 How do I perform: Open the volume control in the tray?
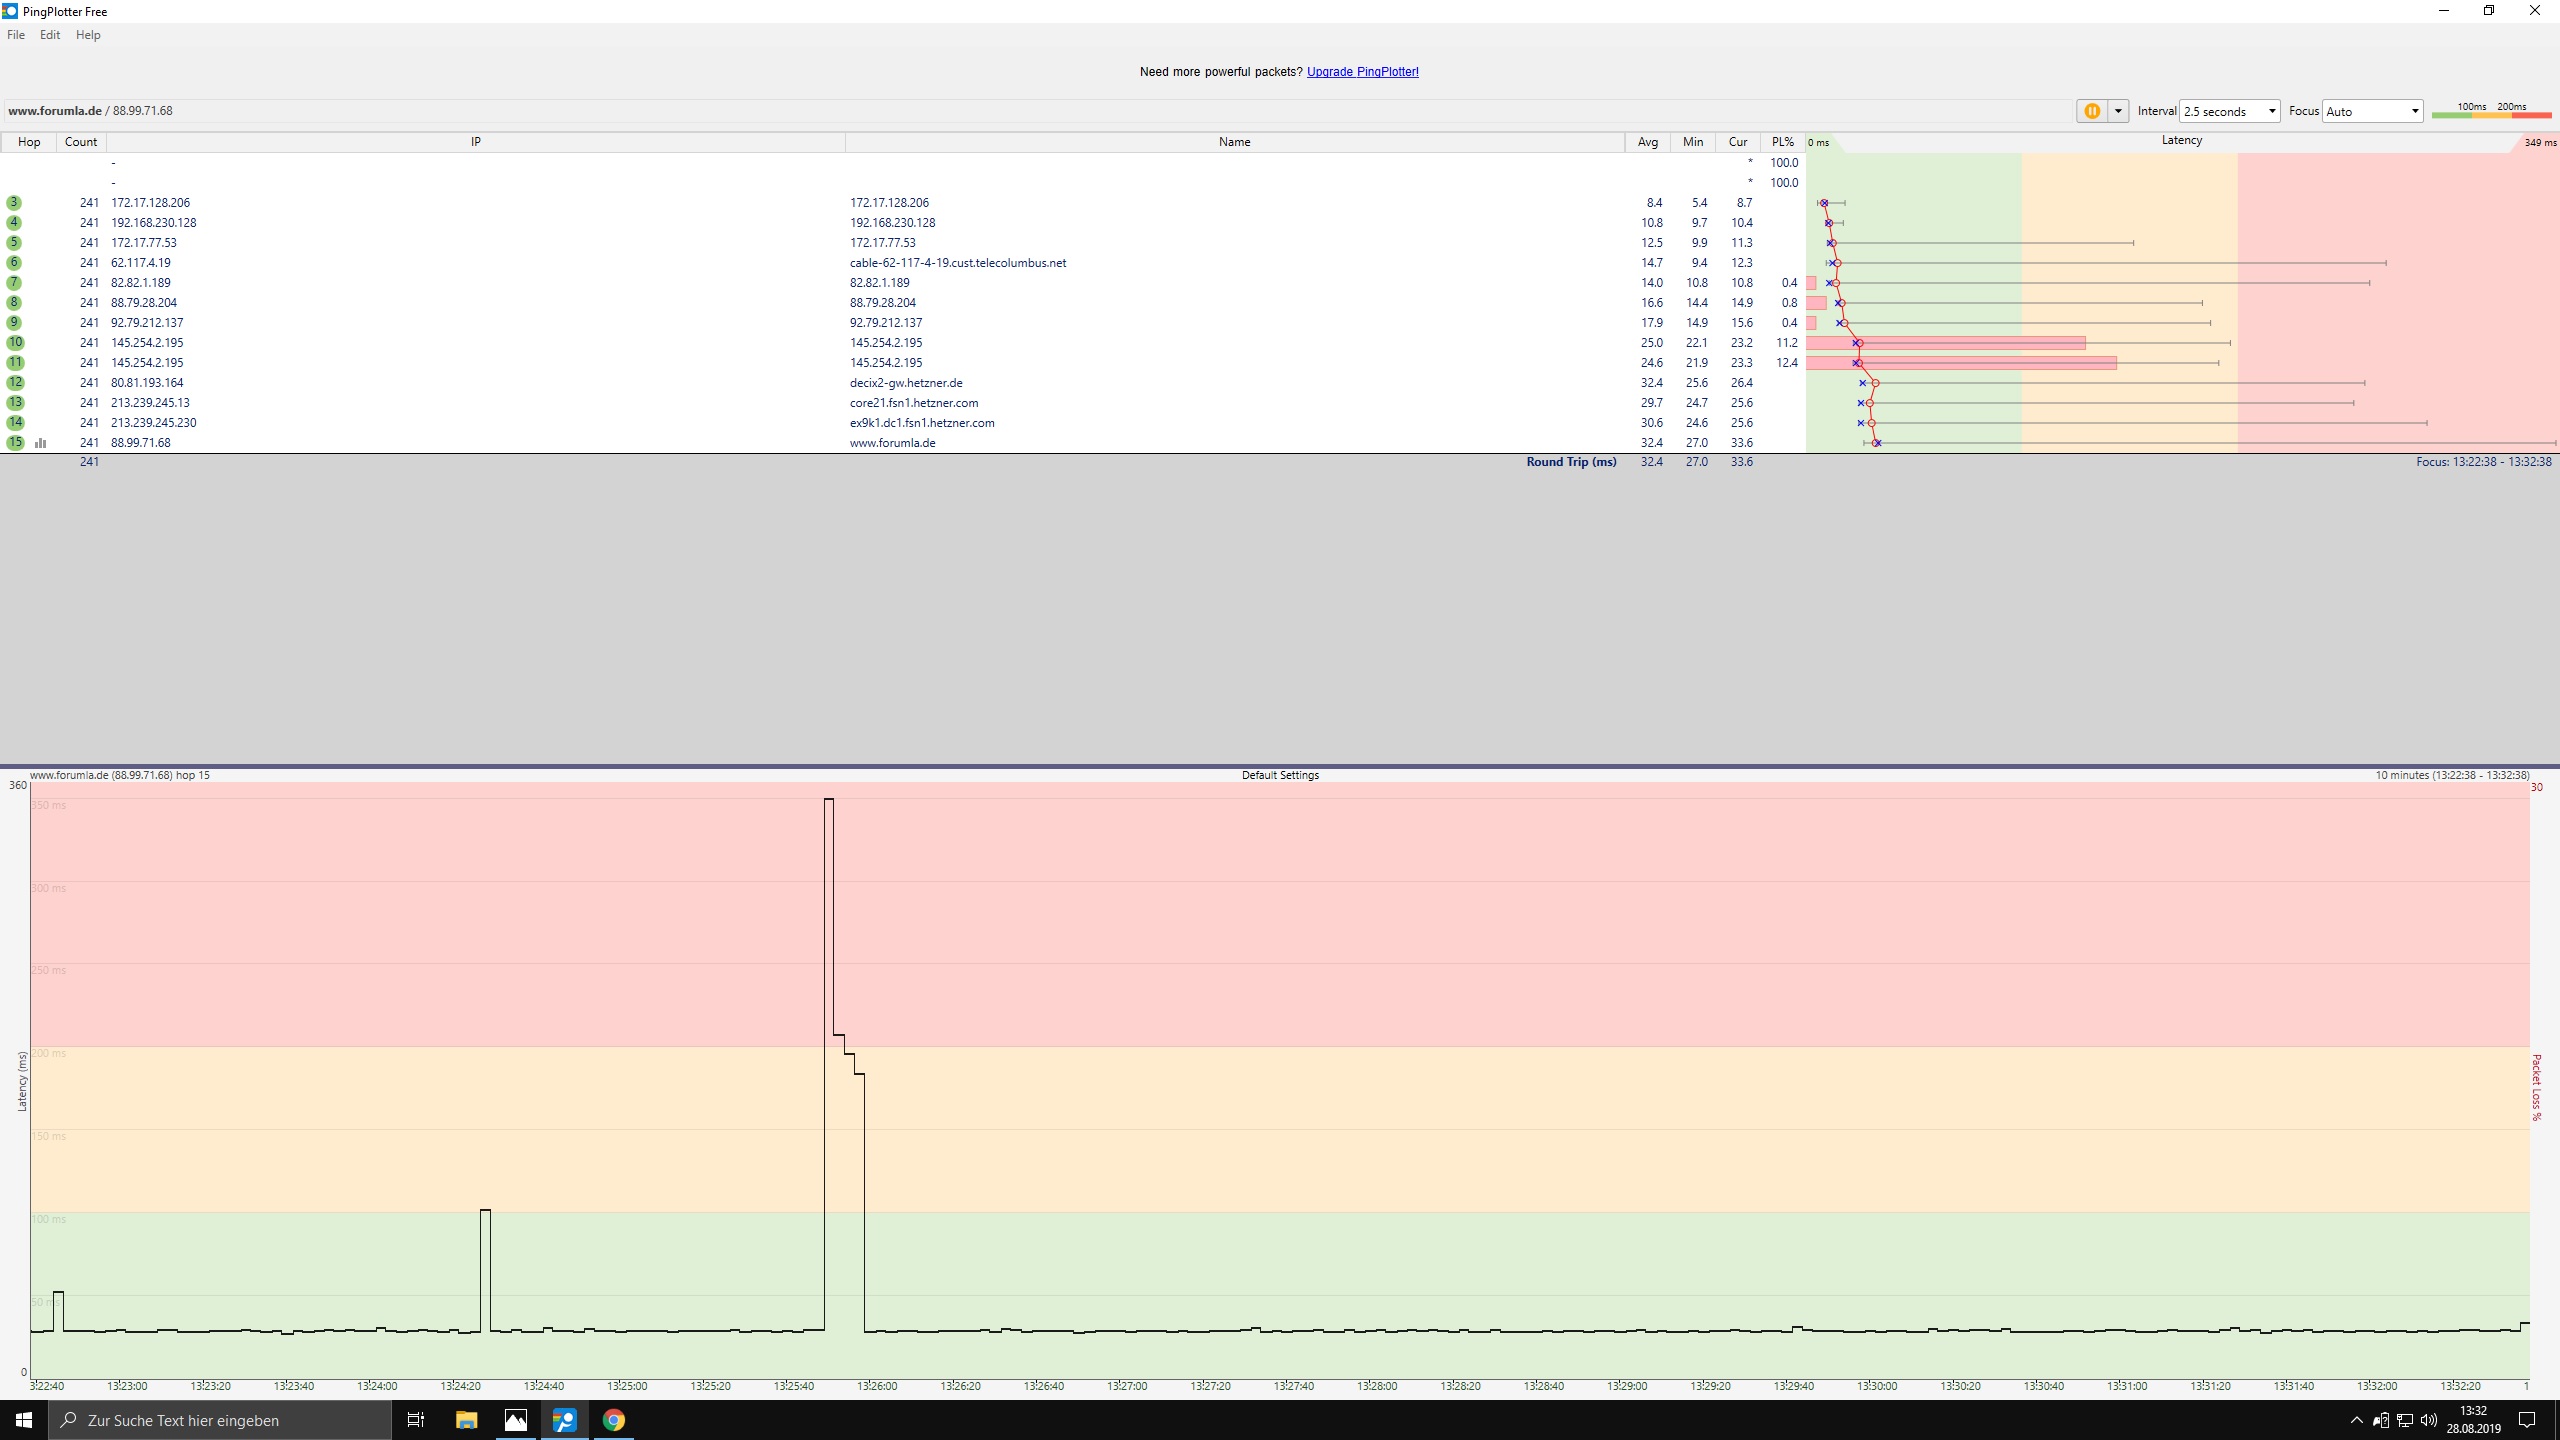tap(2429, 1420)
